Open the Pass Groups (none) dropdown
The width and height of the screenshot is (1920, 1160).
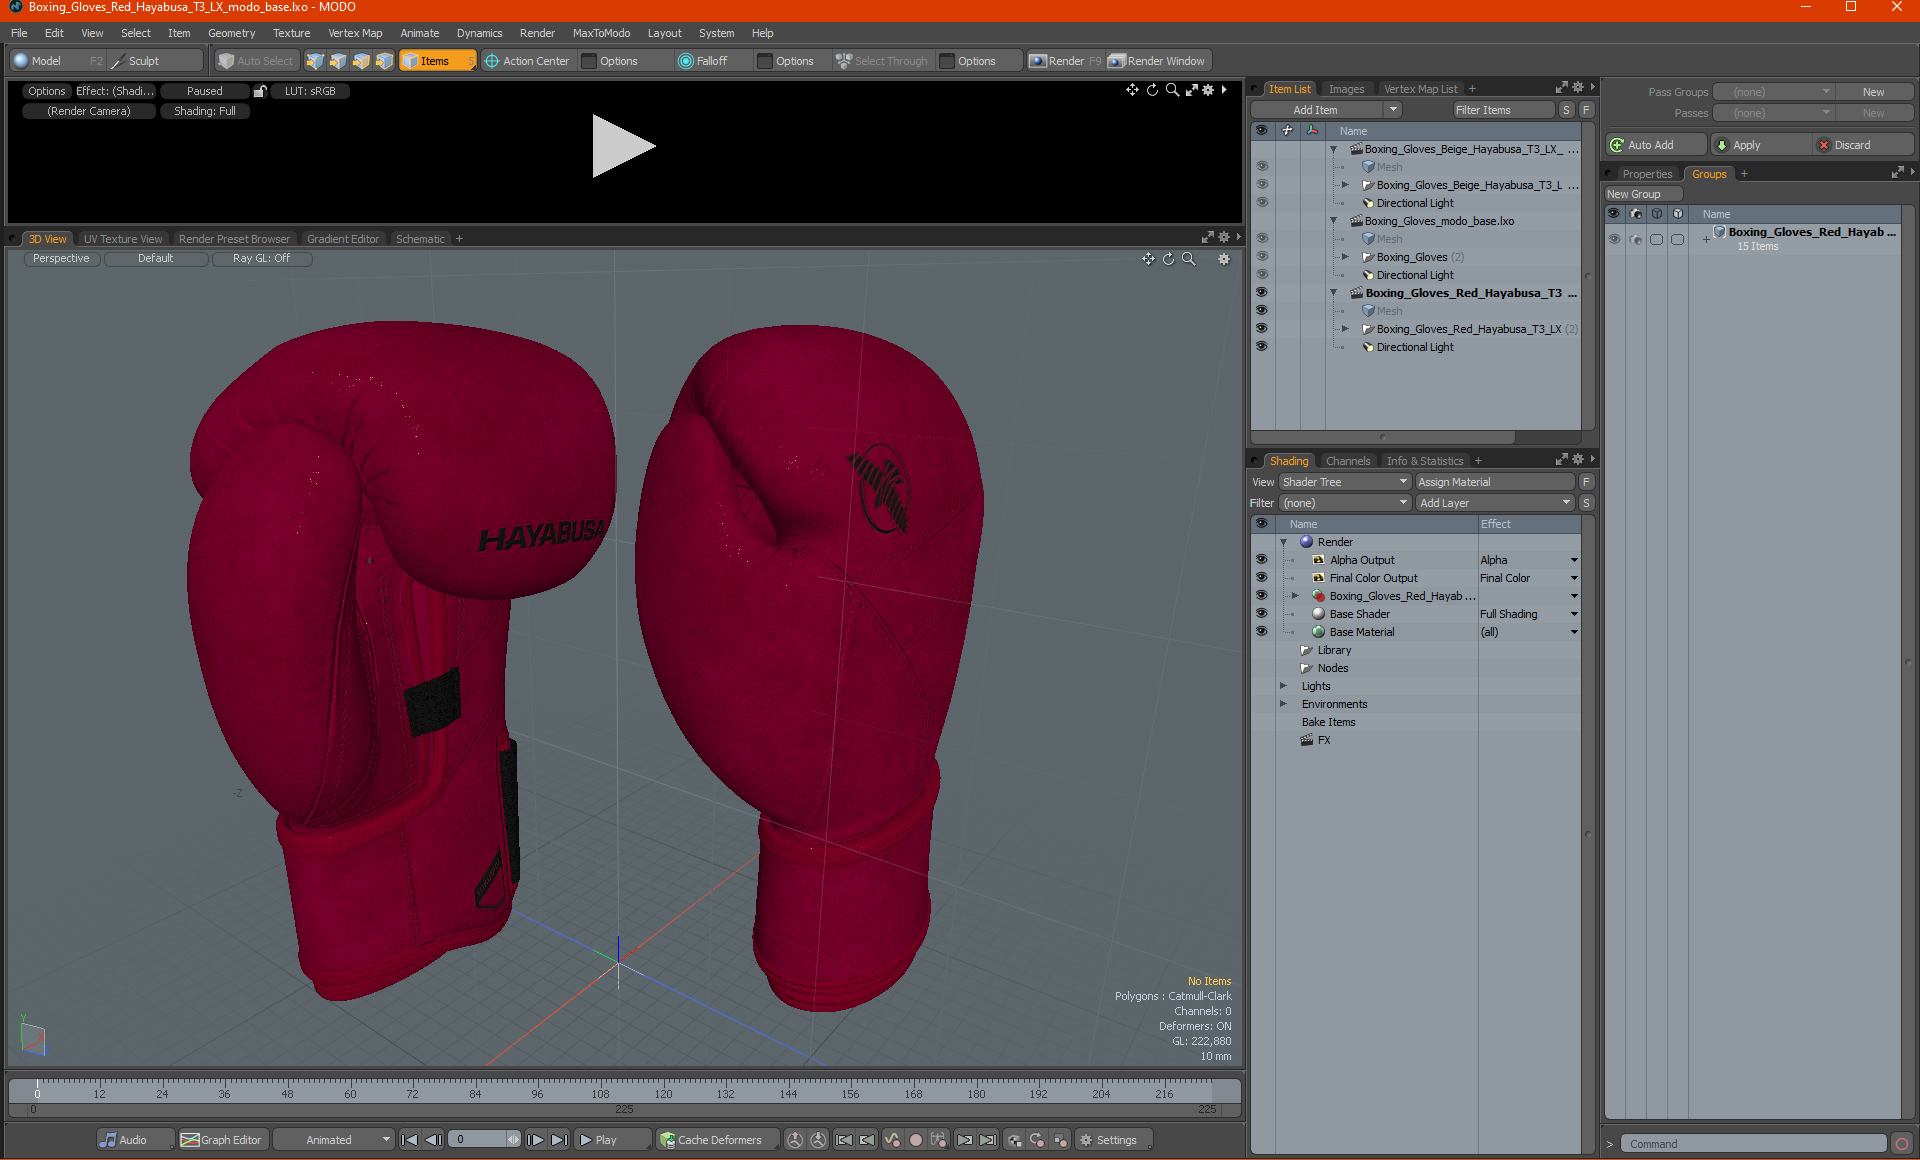(1774, 92)
